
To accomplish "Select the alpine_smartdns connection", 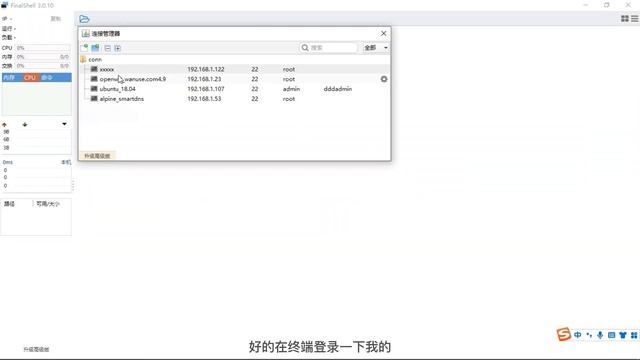I will click(x=122, y=99).
